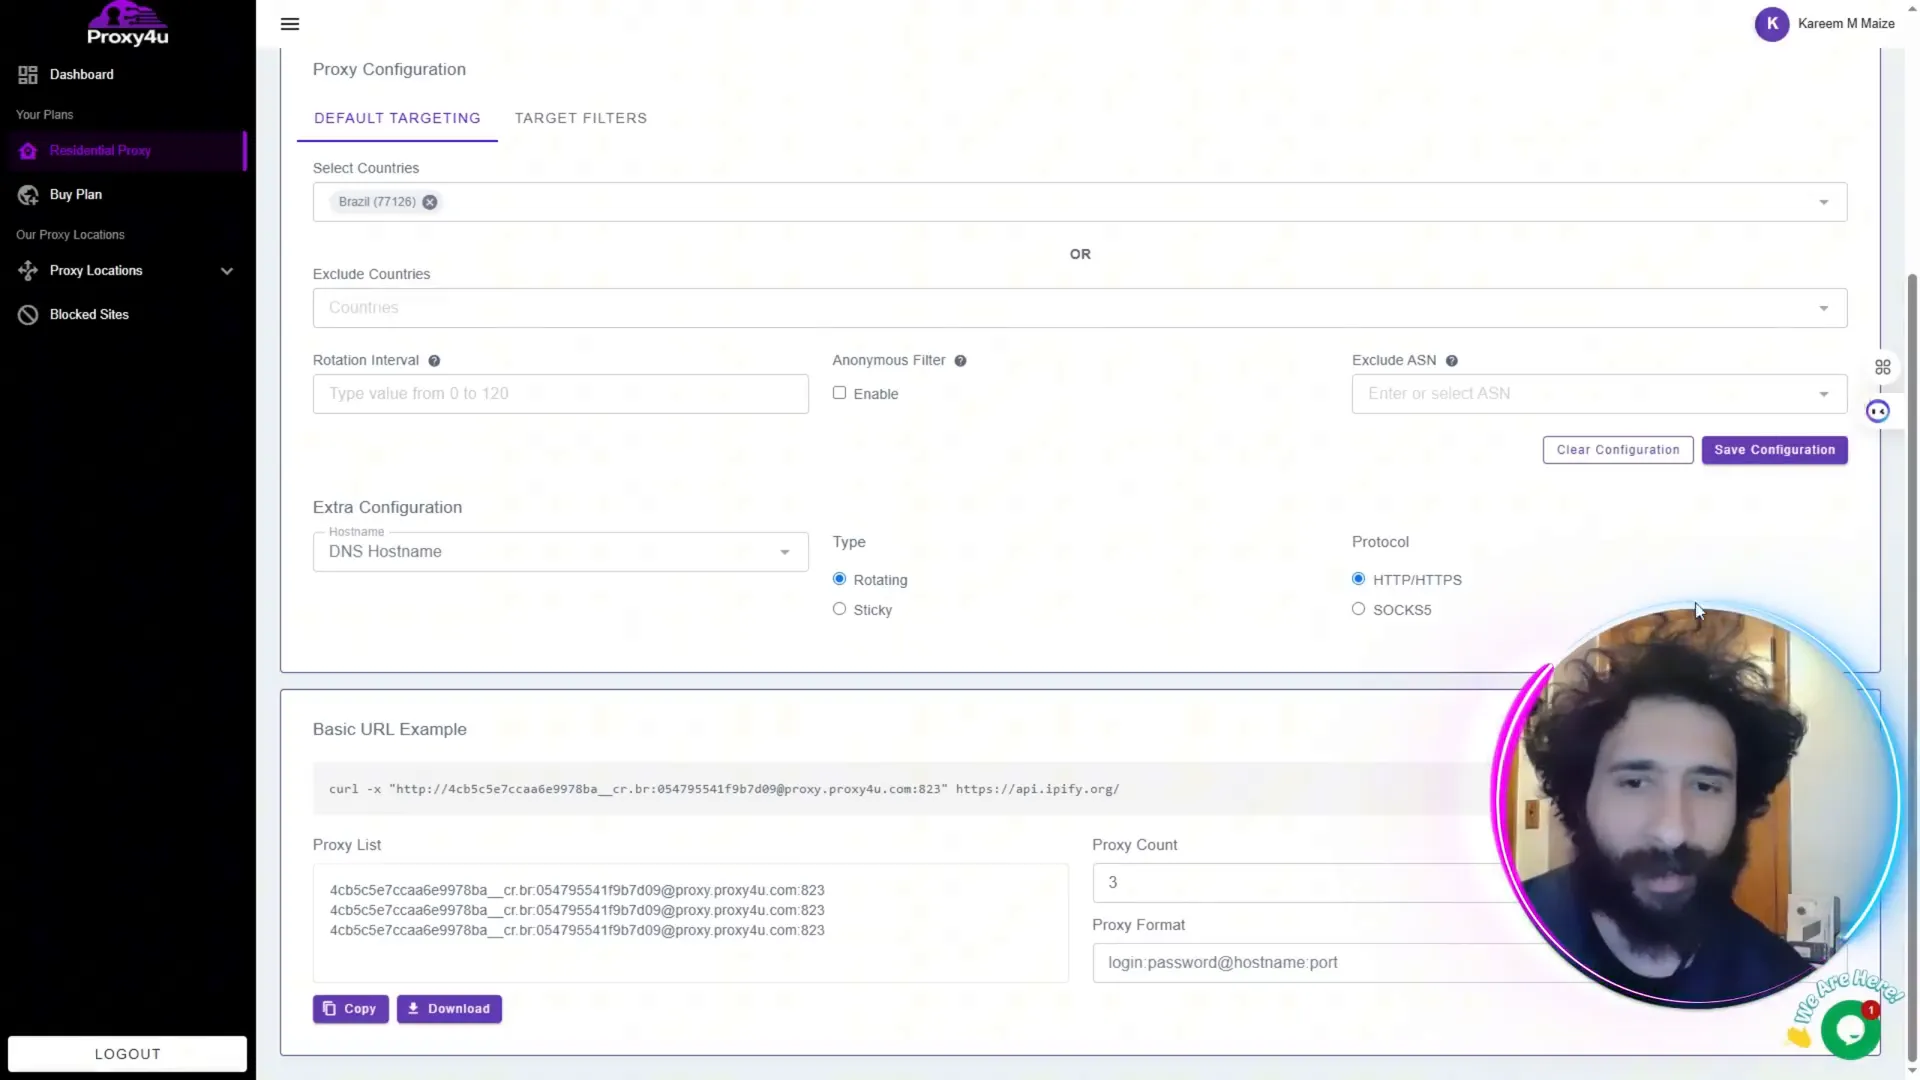Show Exclude ASN help icon

(x=1452, y=361)
